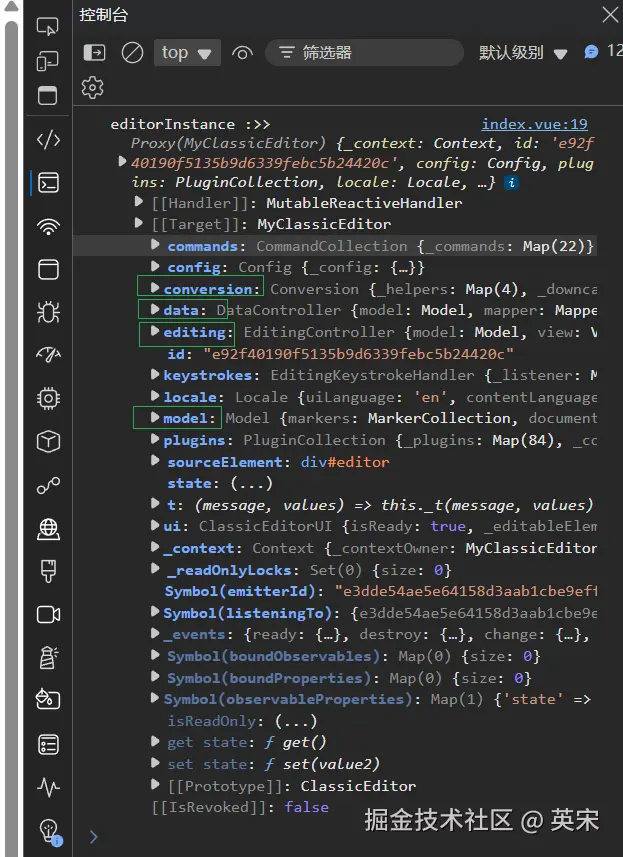
Task: Expand Symbol(listeningTo) entry
Action: click(x=155, y=612)
